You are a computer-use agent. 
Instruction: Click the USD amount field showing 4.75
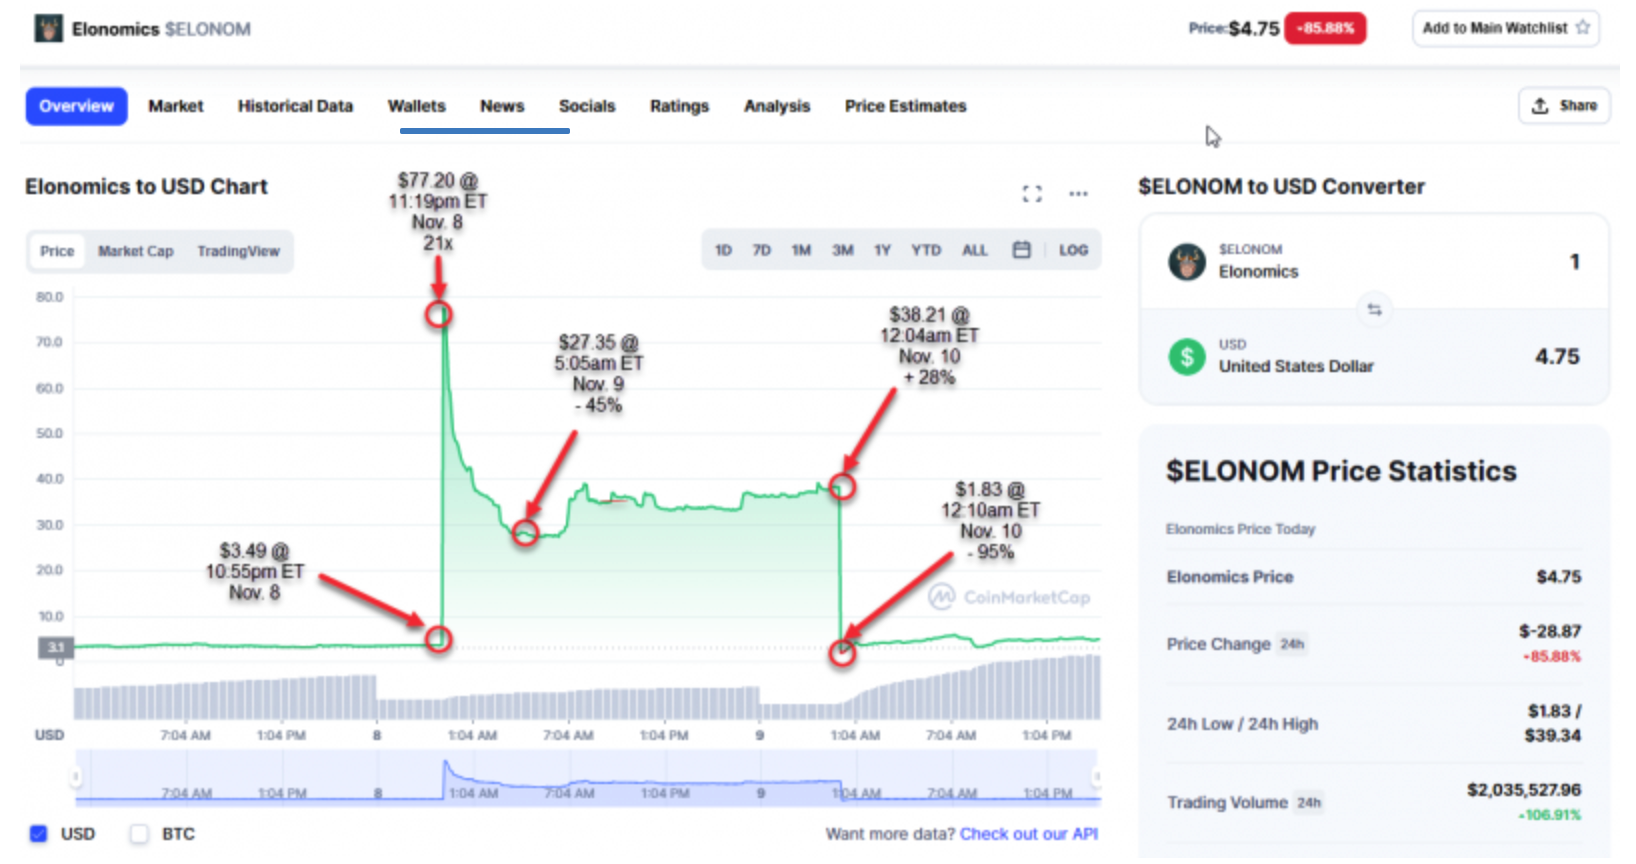coord(1557,356)
